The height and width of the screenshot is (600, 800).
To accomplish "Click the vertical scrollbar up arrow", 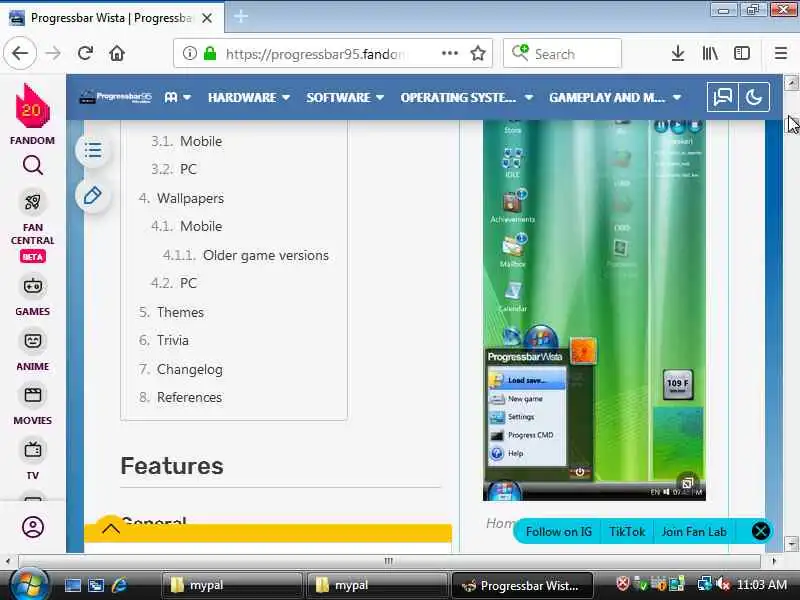I will [791, 82].
